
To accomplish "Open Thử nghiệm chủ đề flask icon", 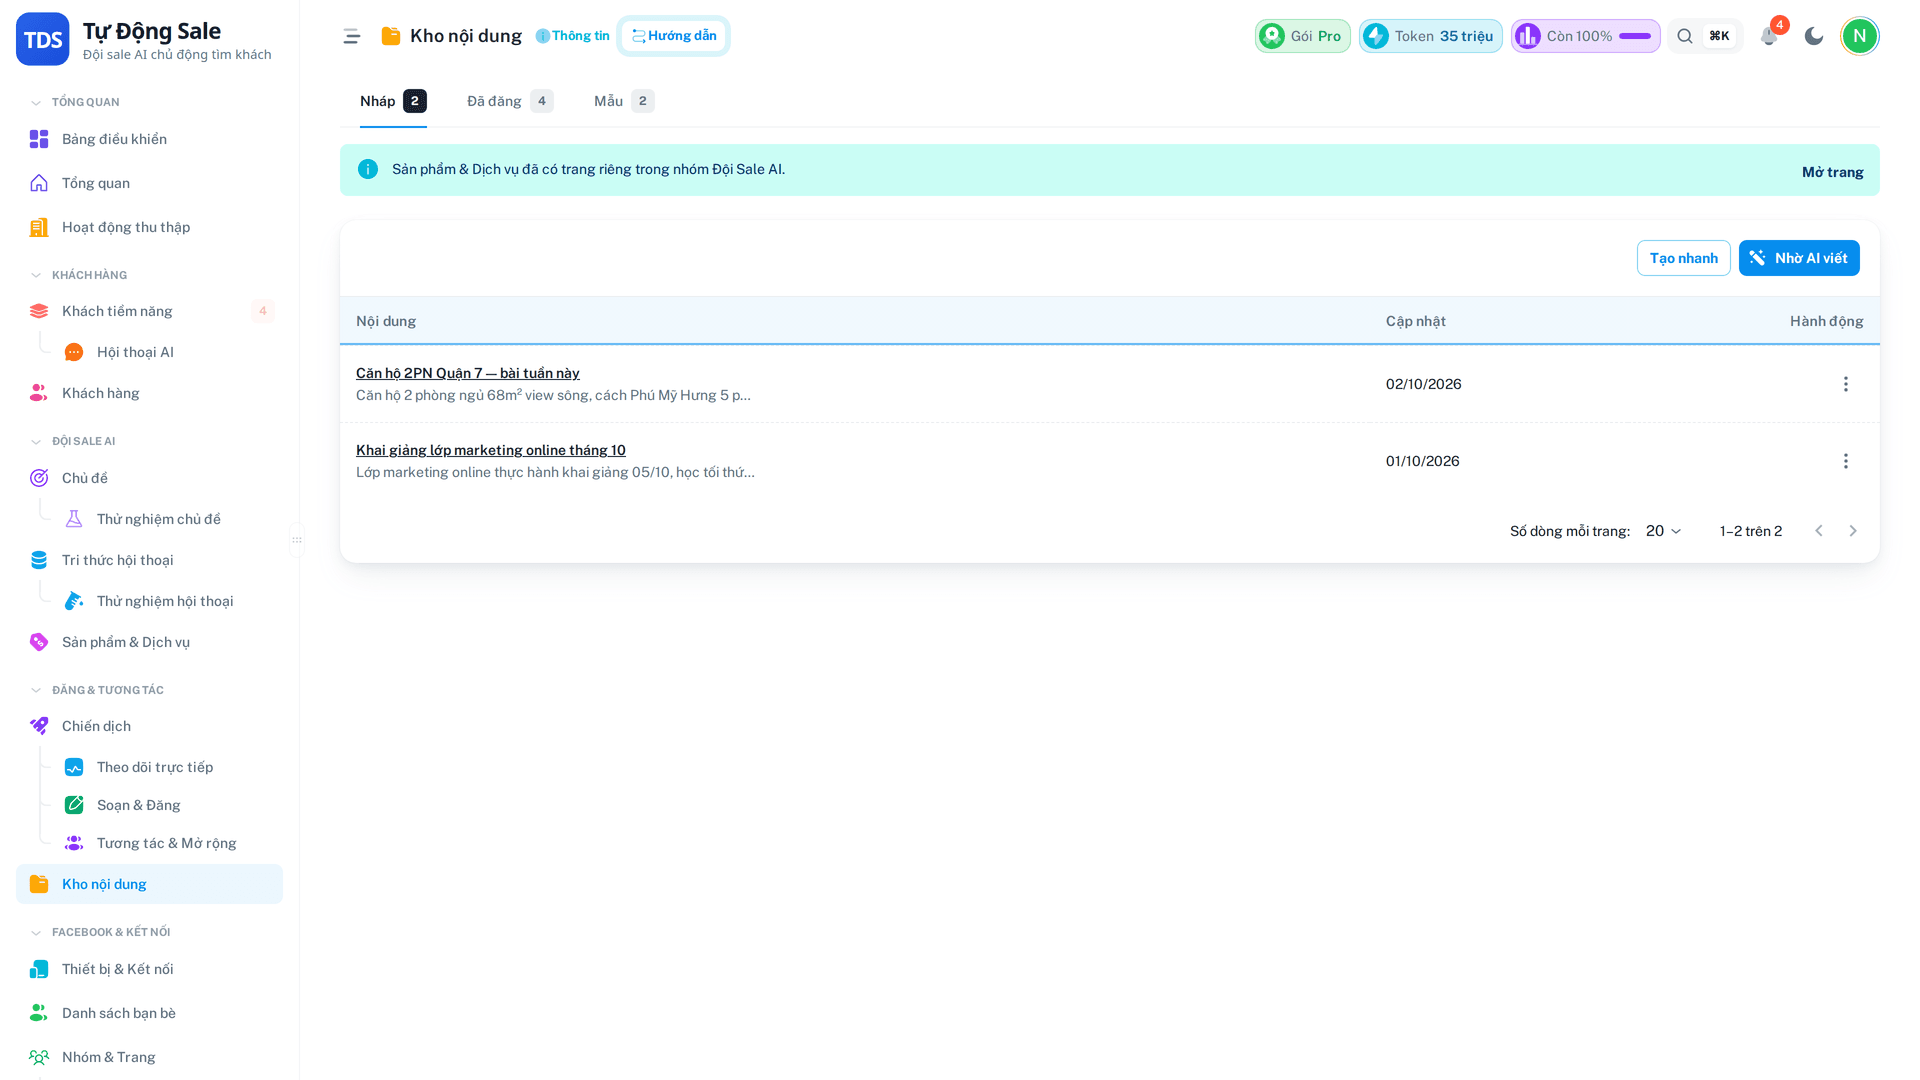I will [x=74, y=519].
